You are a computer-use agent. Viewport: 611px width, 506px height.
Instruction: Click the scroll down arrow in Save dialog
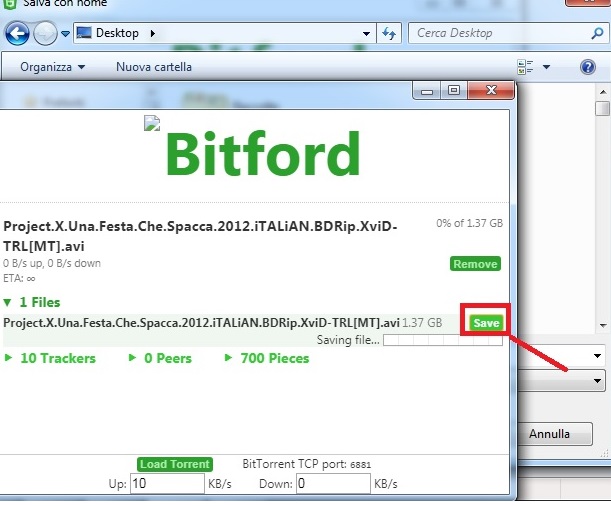point(603,325)
